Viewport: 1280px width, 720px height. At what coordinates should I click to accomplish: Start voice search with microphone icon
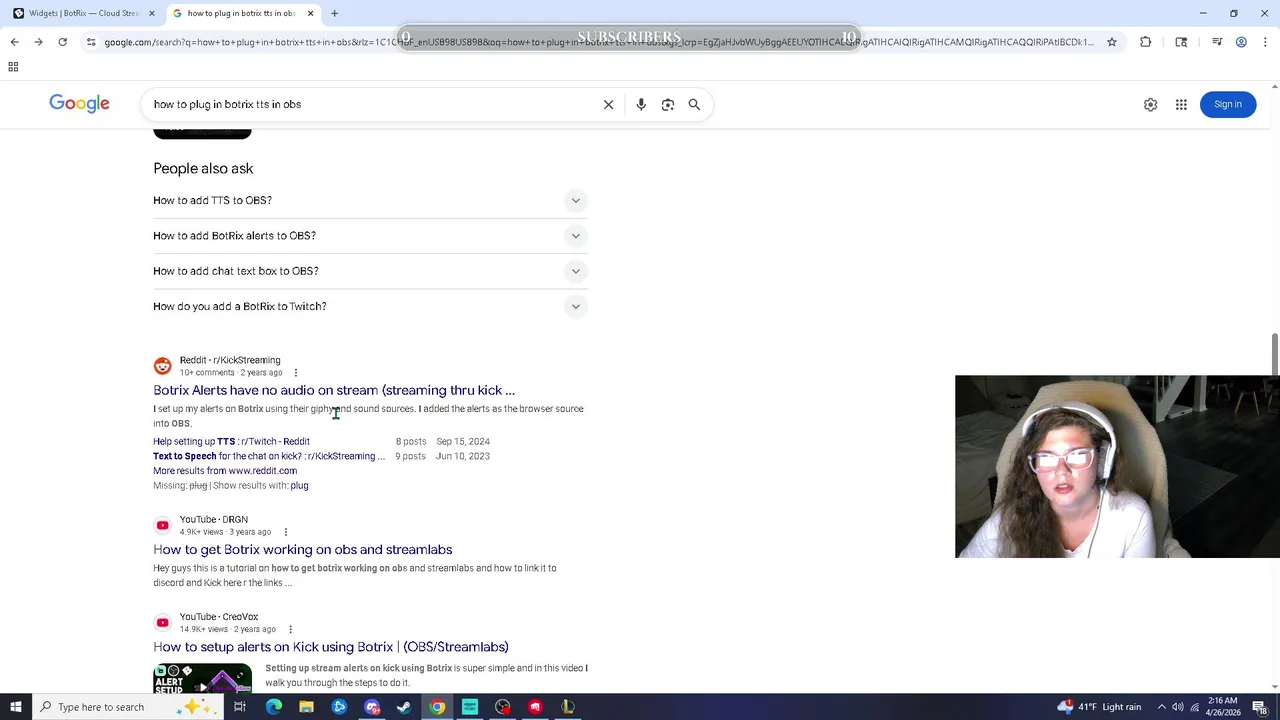pyautogui.click(x=641, y=104)
